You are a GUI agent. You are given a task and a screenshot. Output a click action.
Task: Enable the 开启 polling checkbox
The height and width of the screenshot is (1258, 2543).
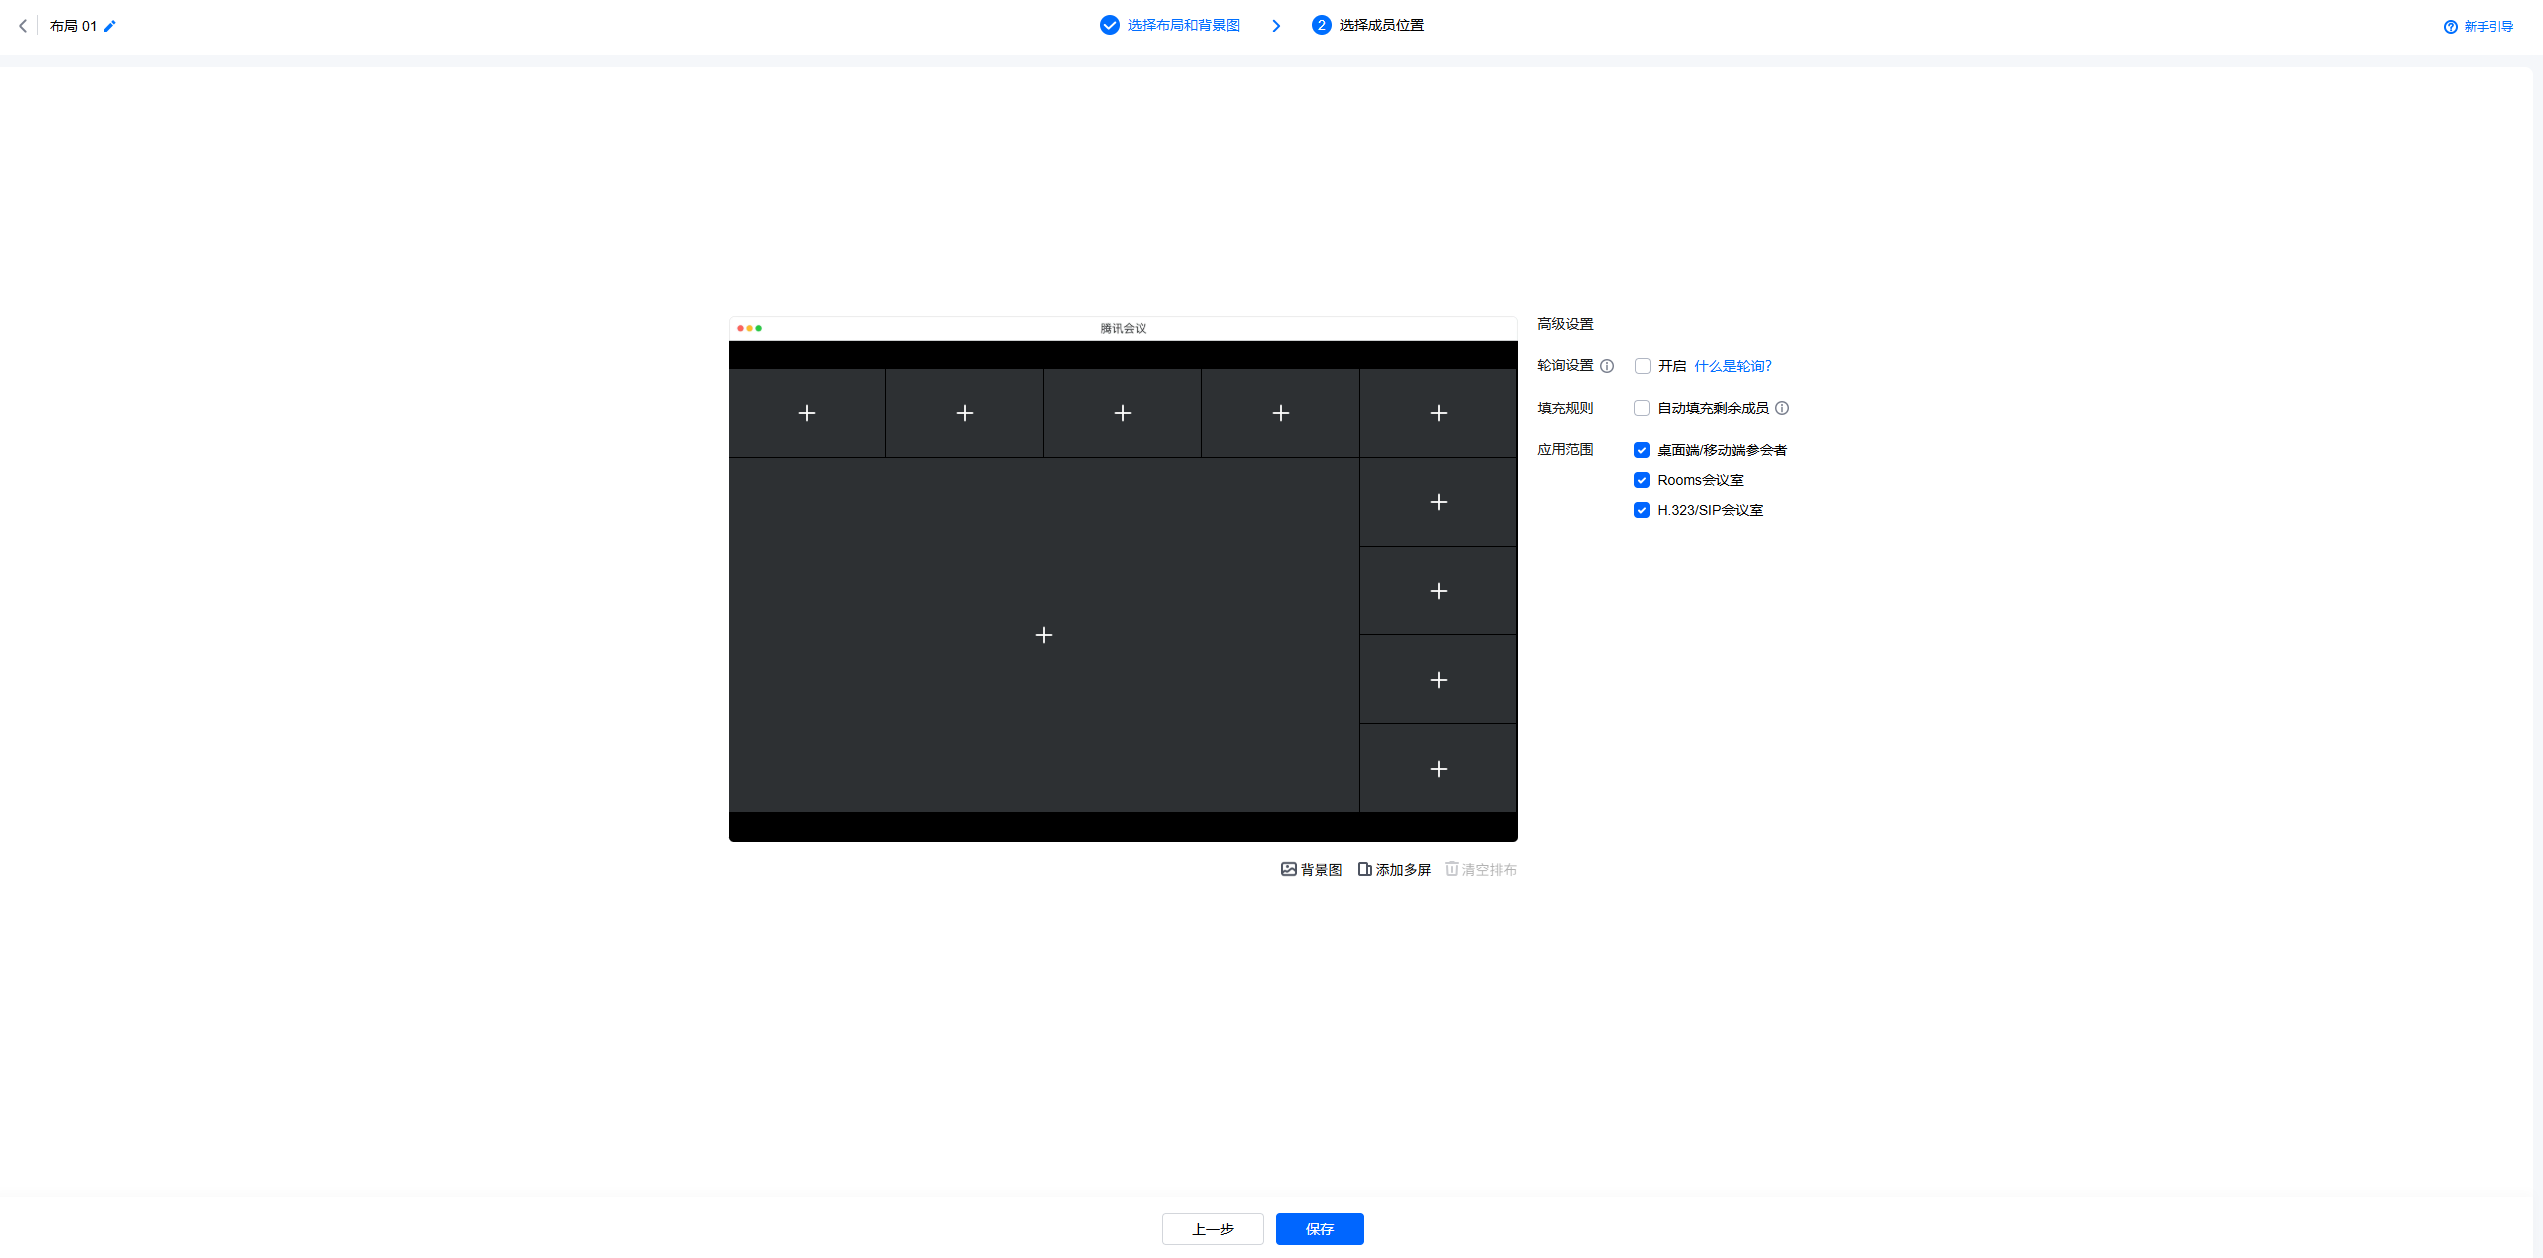1642,366
